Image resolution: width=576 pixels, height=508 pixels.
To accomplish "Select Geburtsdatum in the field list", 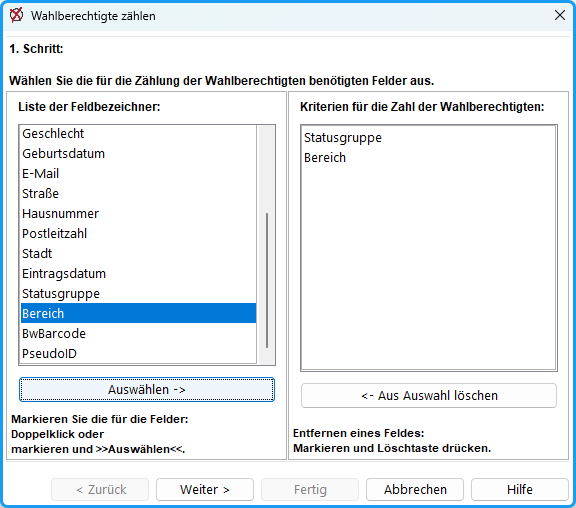I will (138, 154).
